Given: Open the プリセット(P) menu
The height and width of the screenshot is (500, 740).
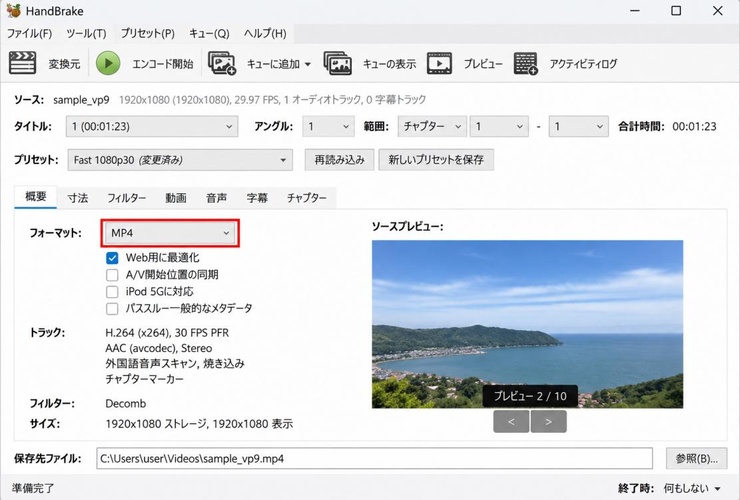Looking at the screenshot, I should click(x=147, y=34).
